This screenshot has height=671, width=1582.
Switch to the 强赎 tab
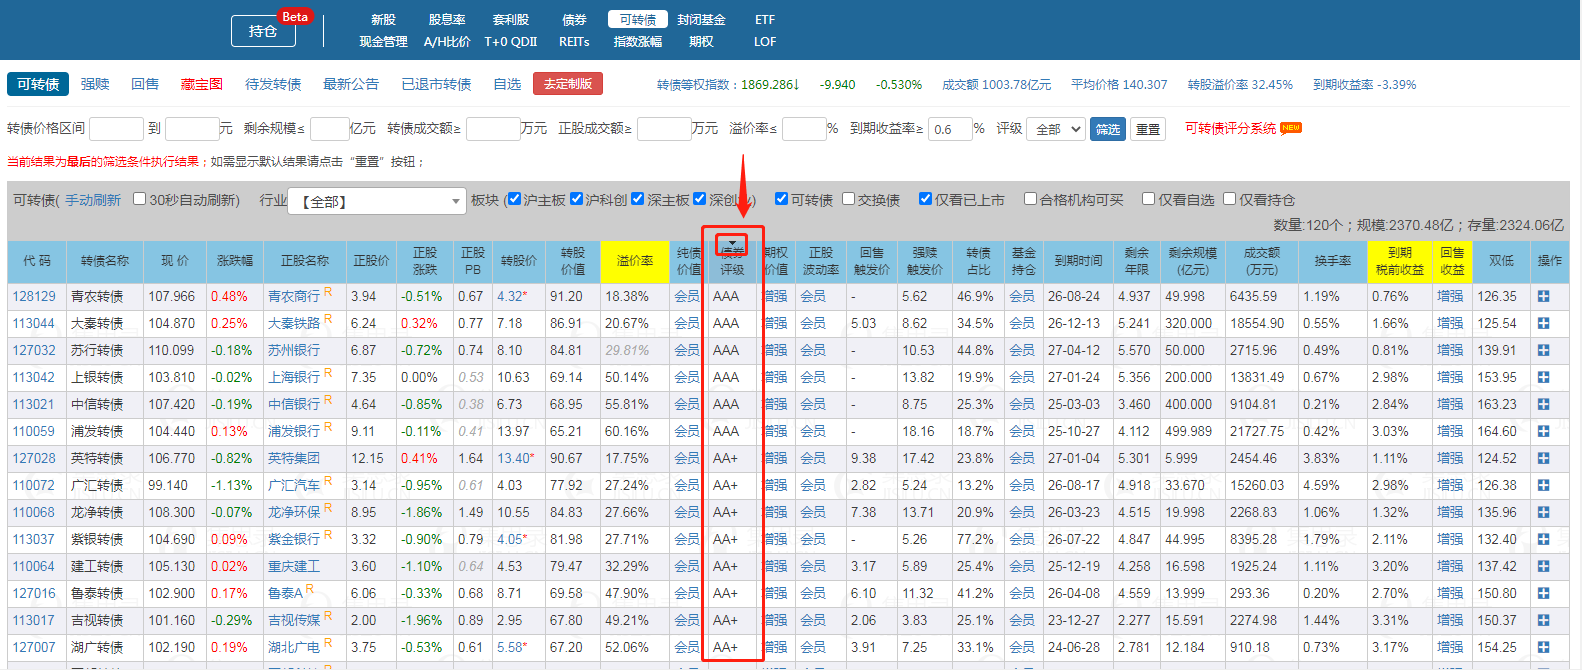[x=95, y=84]
